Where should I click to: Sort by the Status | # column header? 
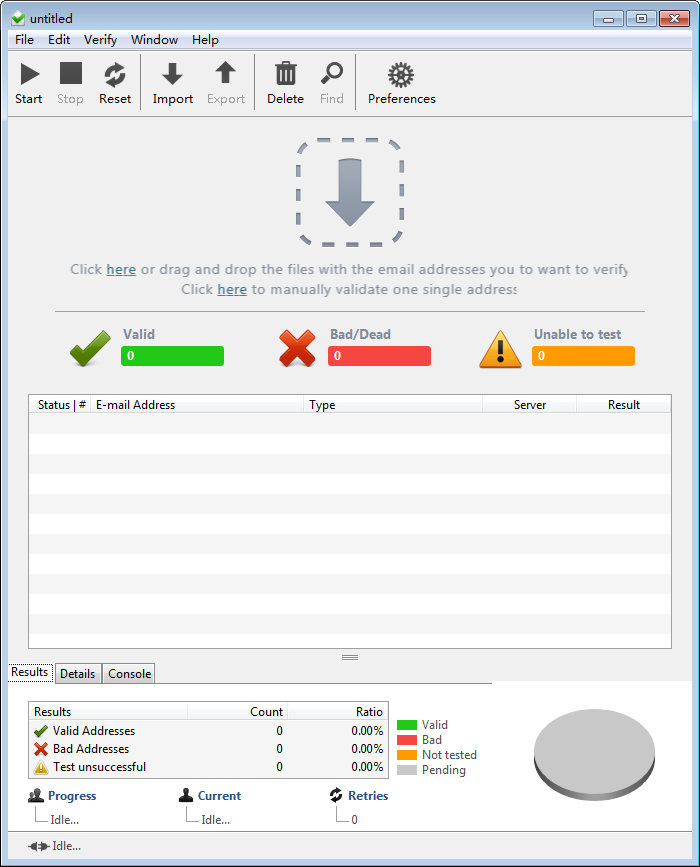tap(60, 405)
